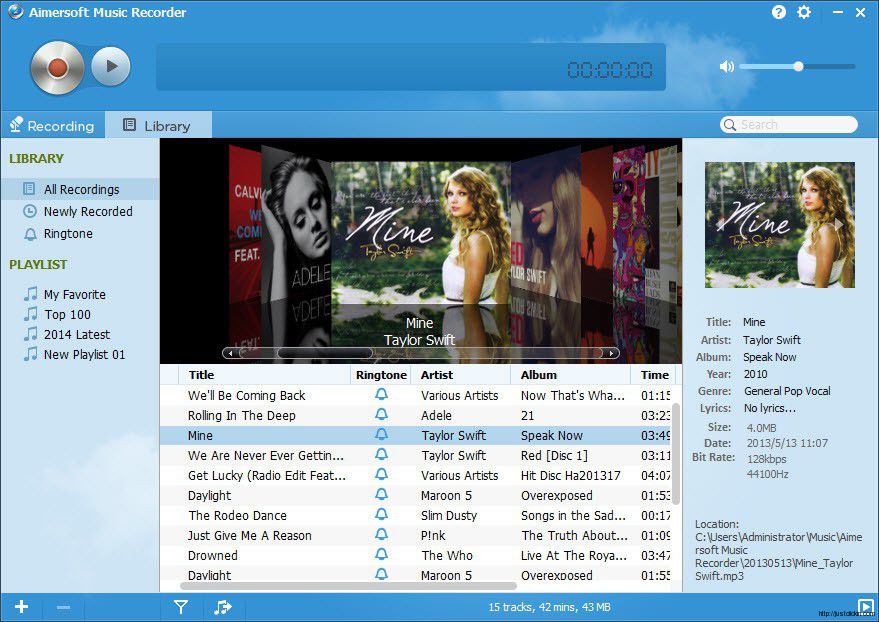
Task: Click the add-to-playlist music note icon
Action: 223,607
